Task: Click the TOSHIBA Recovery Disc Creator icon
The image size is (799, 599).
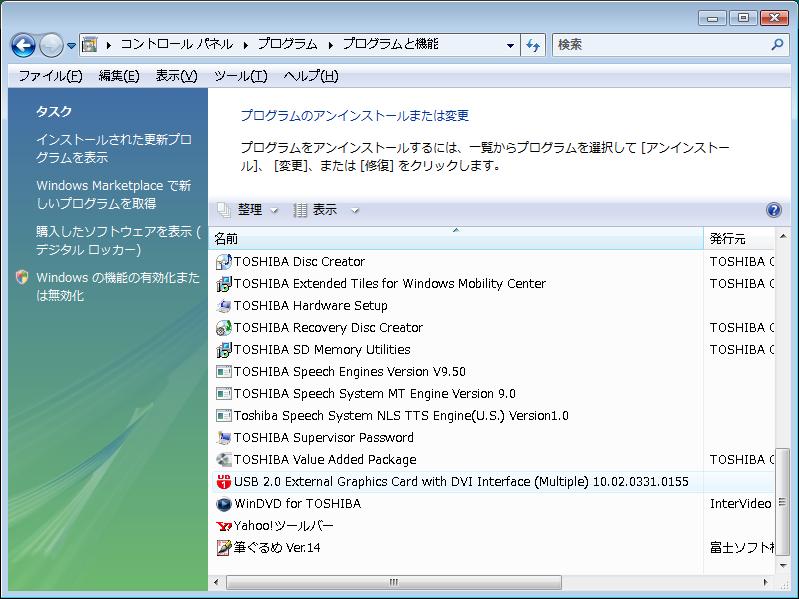Action: (224, 328)
